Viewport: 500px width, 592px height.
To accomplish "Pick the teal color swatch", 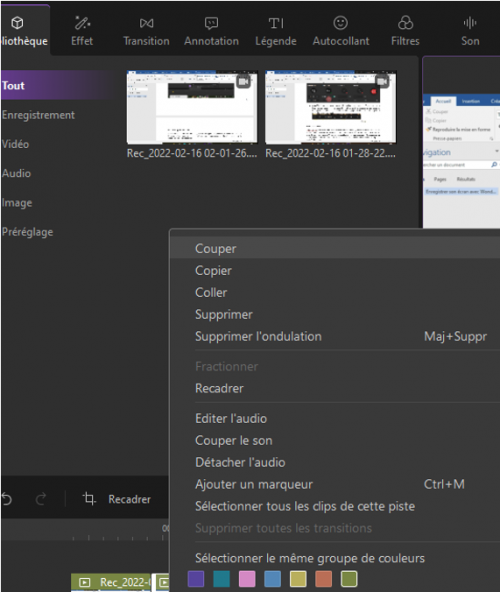I will 221,578.
